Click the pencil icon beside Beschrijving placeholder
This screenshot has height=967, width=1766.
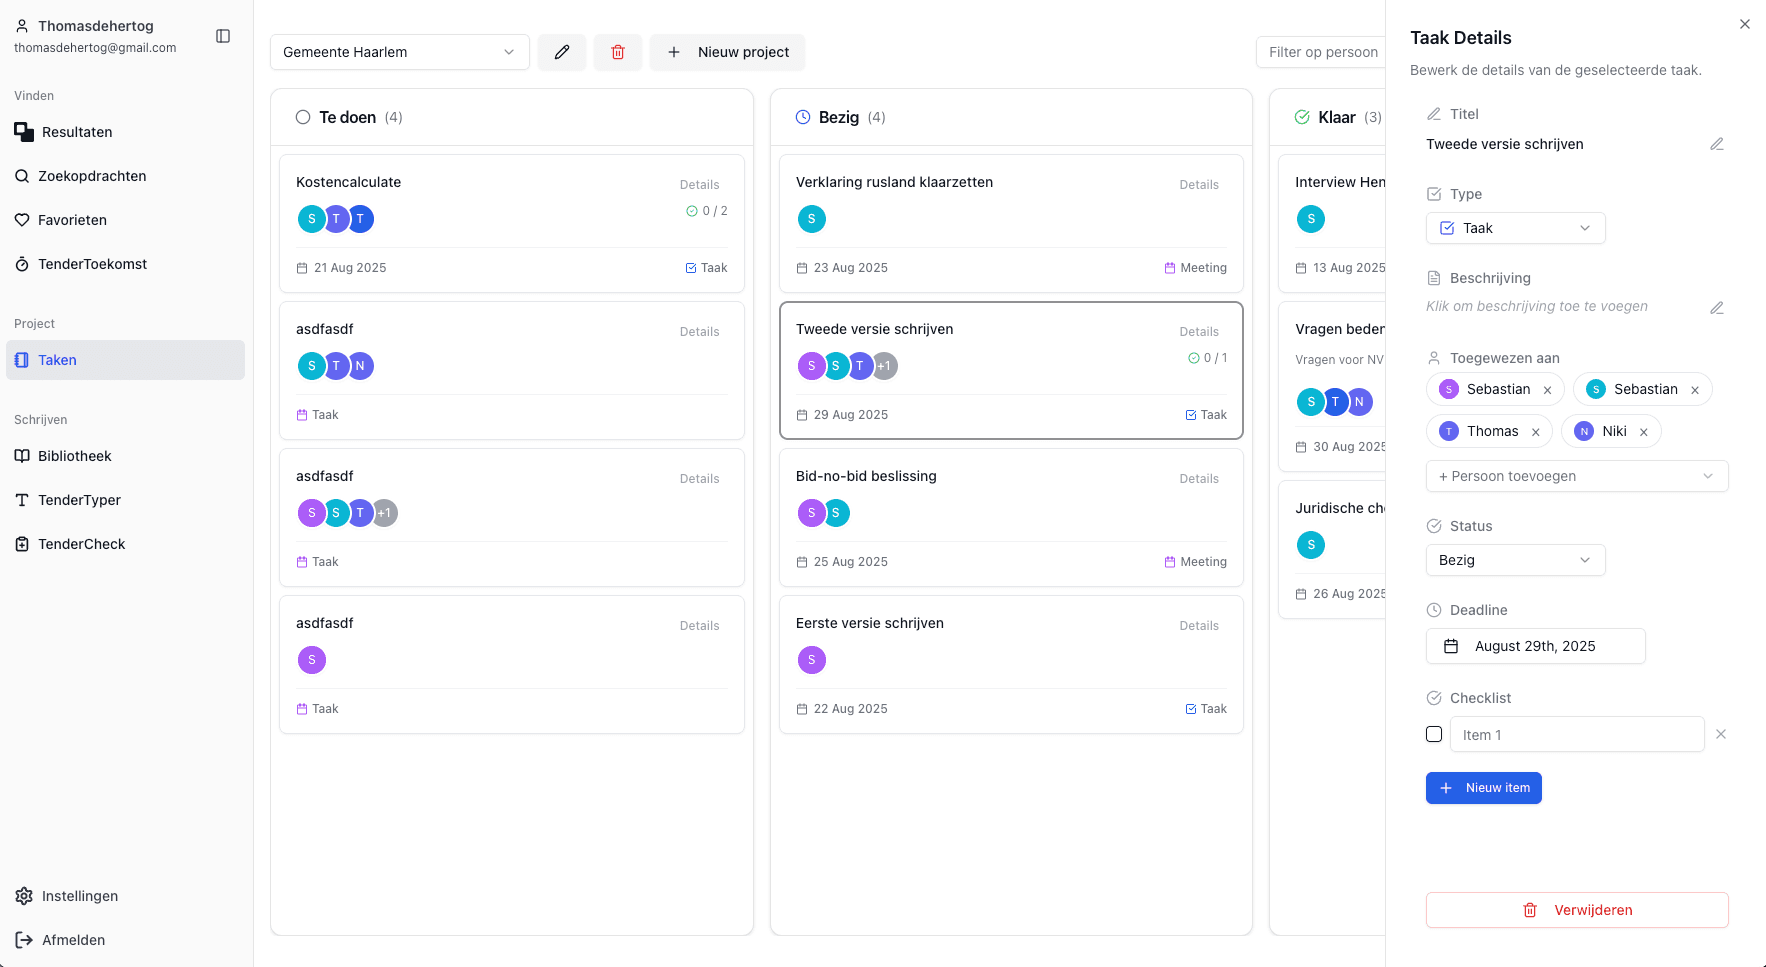pos(1716,307)
